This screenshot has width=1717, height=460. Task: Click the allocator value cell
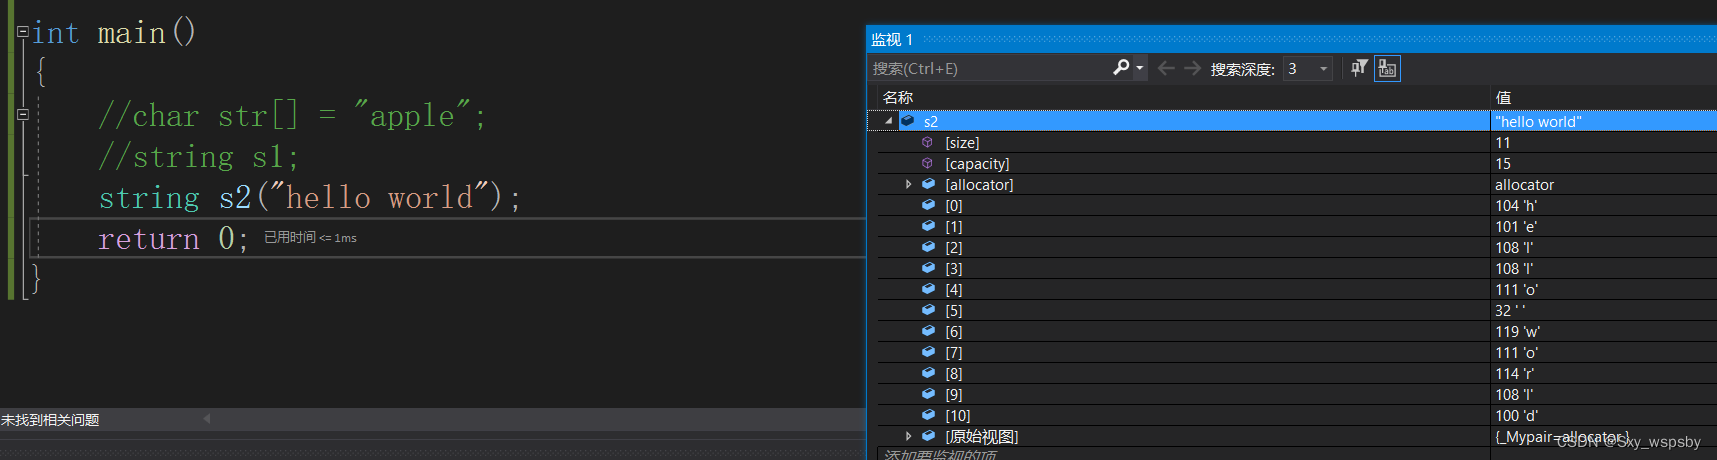[x=1524, y=185]
